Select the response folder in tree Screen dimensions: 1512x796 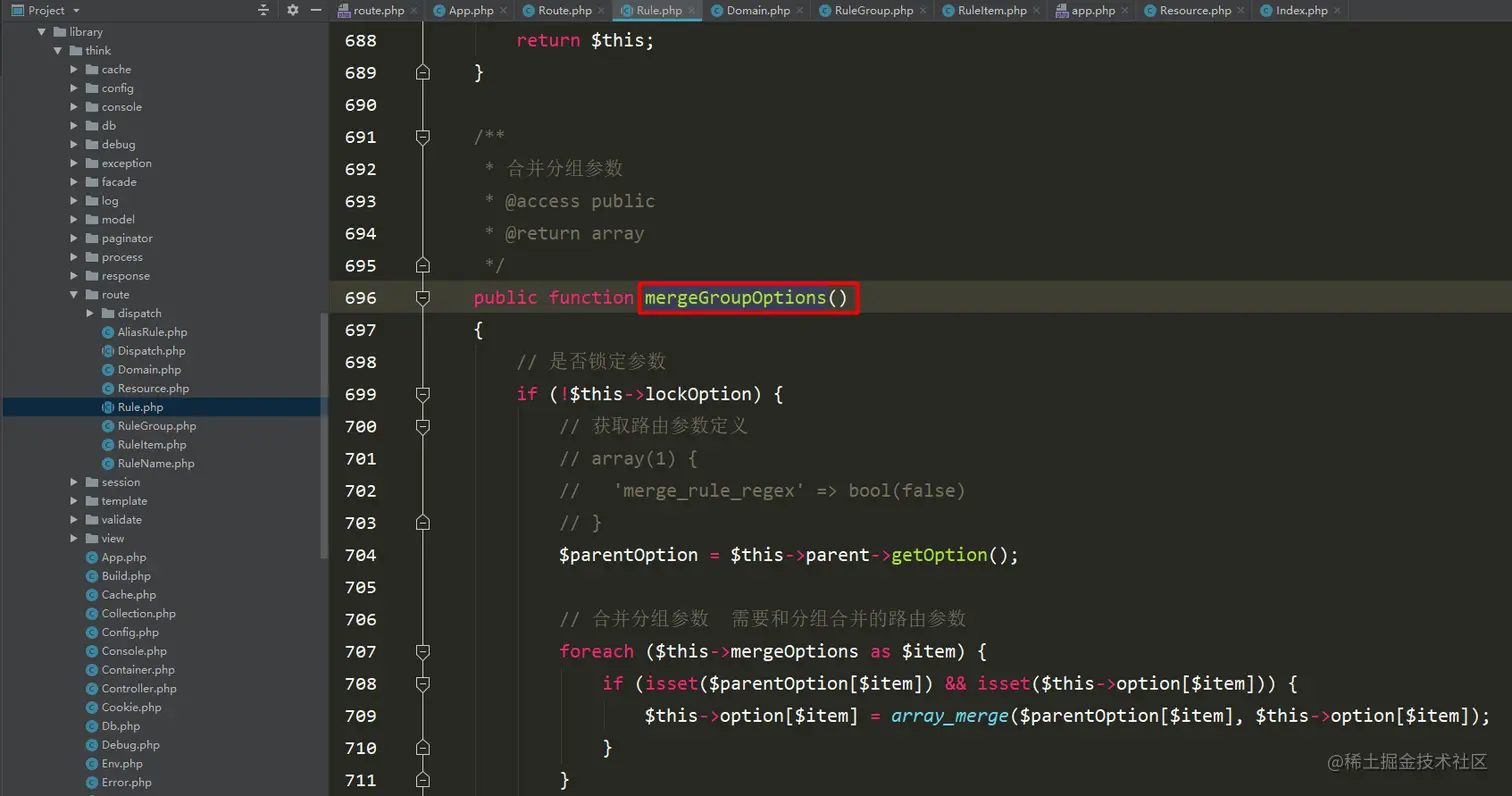click(x=117, y=276)
